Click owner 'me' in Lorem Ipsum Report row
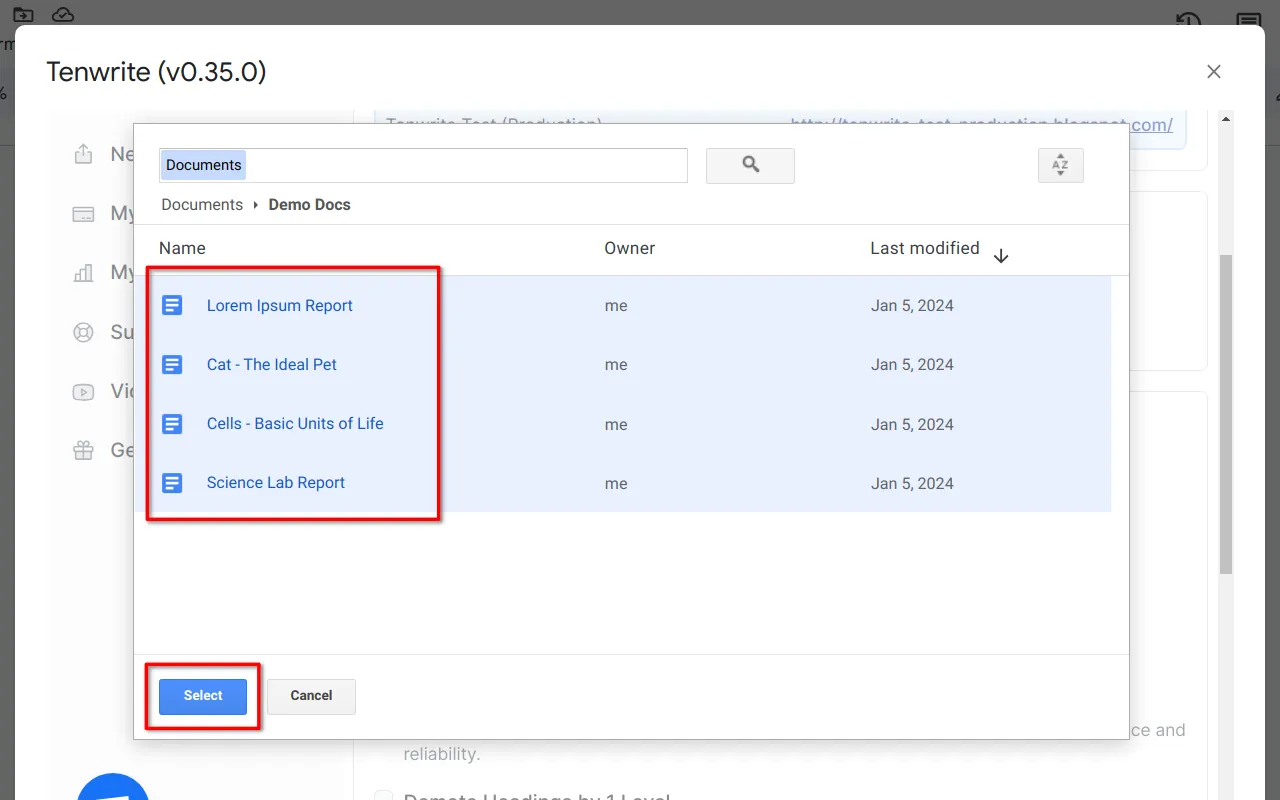 pyautogui.click(x=616, y=306)
